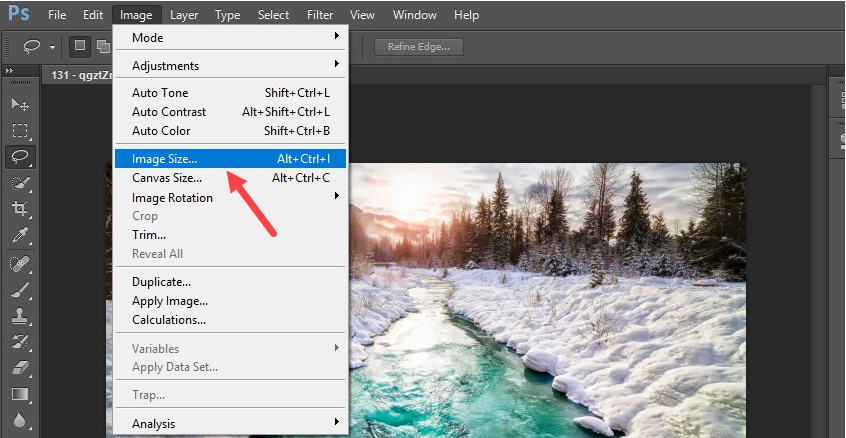Image resolution: width=846 pixels, height=438 pixels.
Task: Select the Gradient tool
Action: (19, 393)
